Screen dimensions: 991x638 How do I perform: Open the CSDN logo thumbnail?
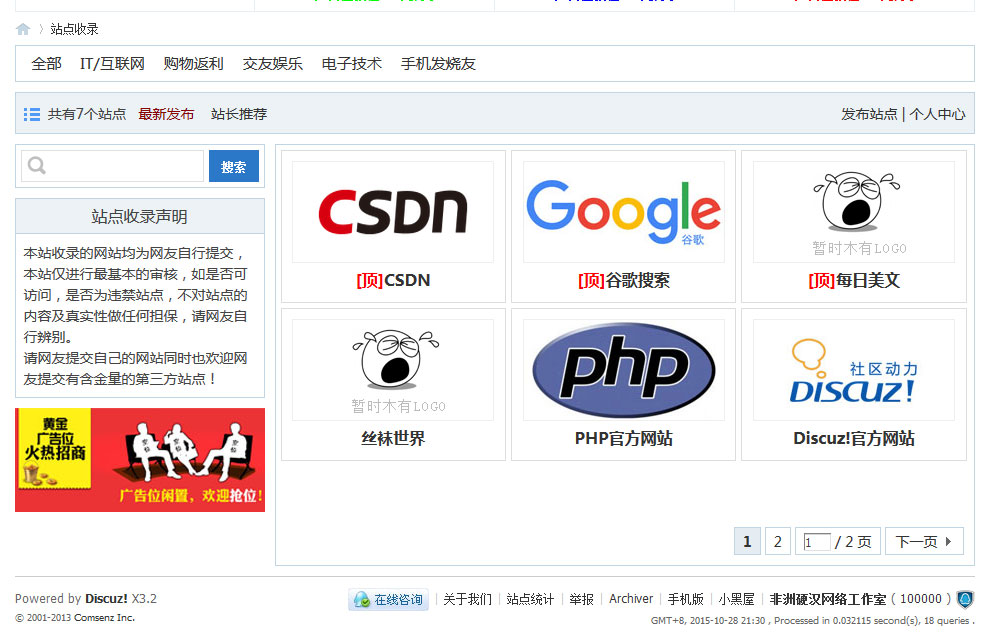(x=392, y=212)
